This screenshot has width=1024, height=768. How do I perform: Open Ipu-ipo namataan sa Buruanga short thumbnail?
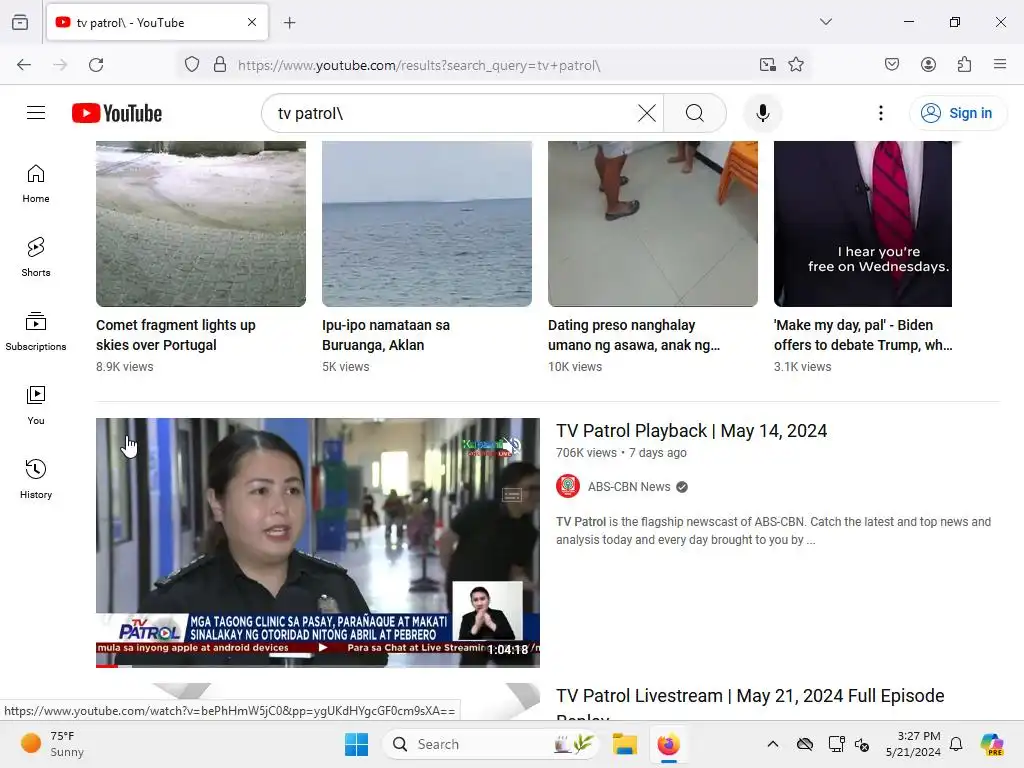(426, 224)
